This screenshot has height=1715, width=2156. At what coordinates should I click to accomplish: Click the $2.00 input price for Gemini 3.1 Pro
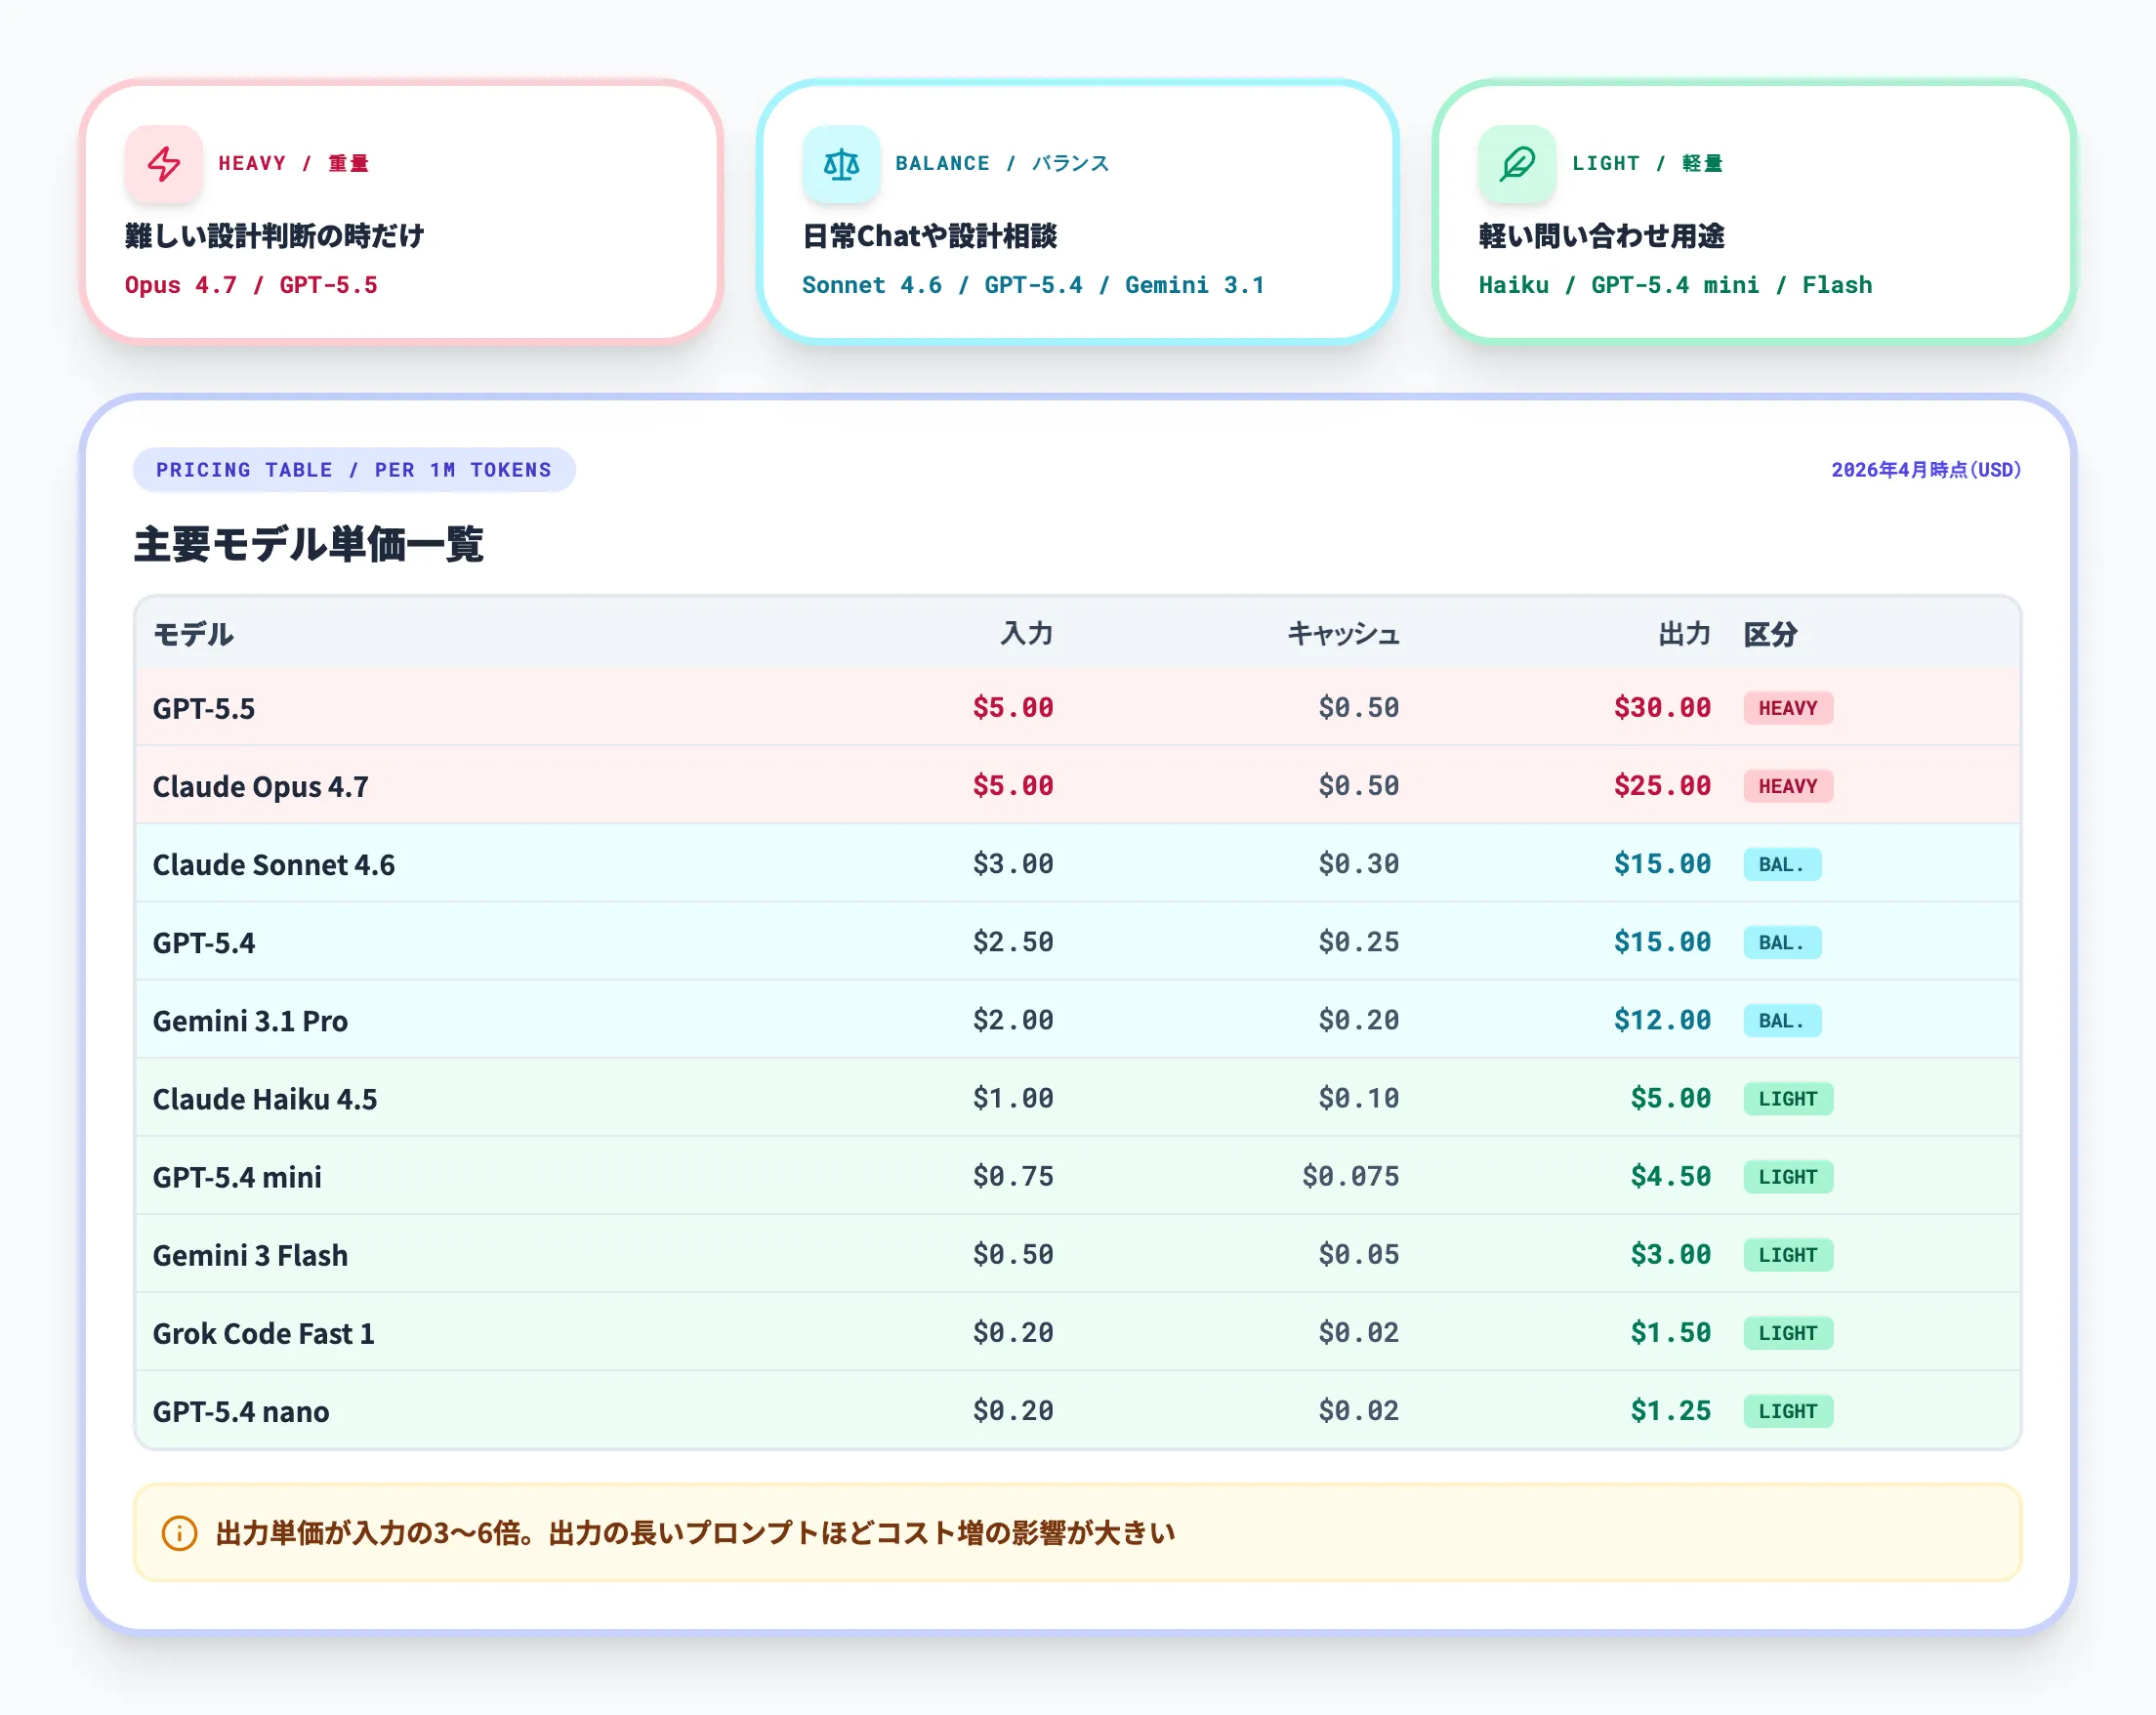pyautogui.click(x=1013, y=1020)
